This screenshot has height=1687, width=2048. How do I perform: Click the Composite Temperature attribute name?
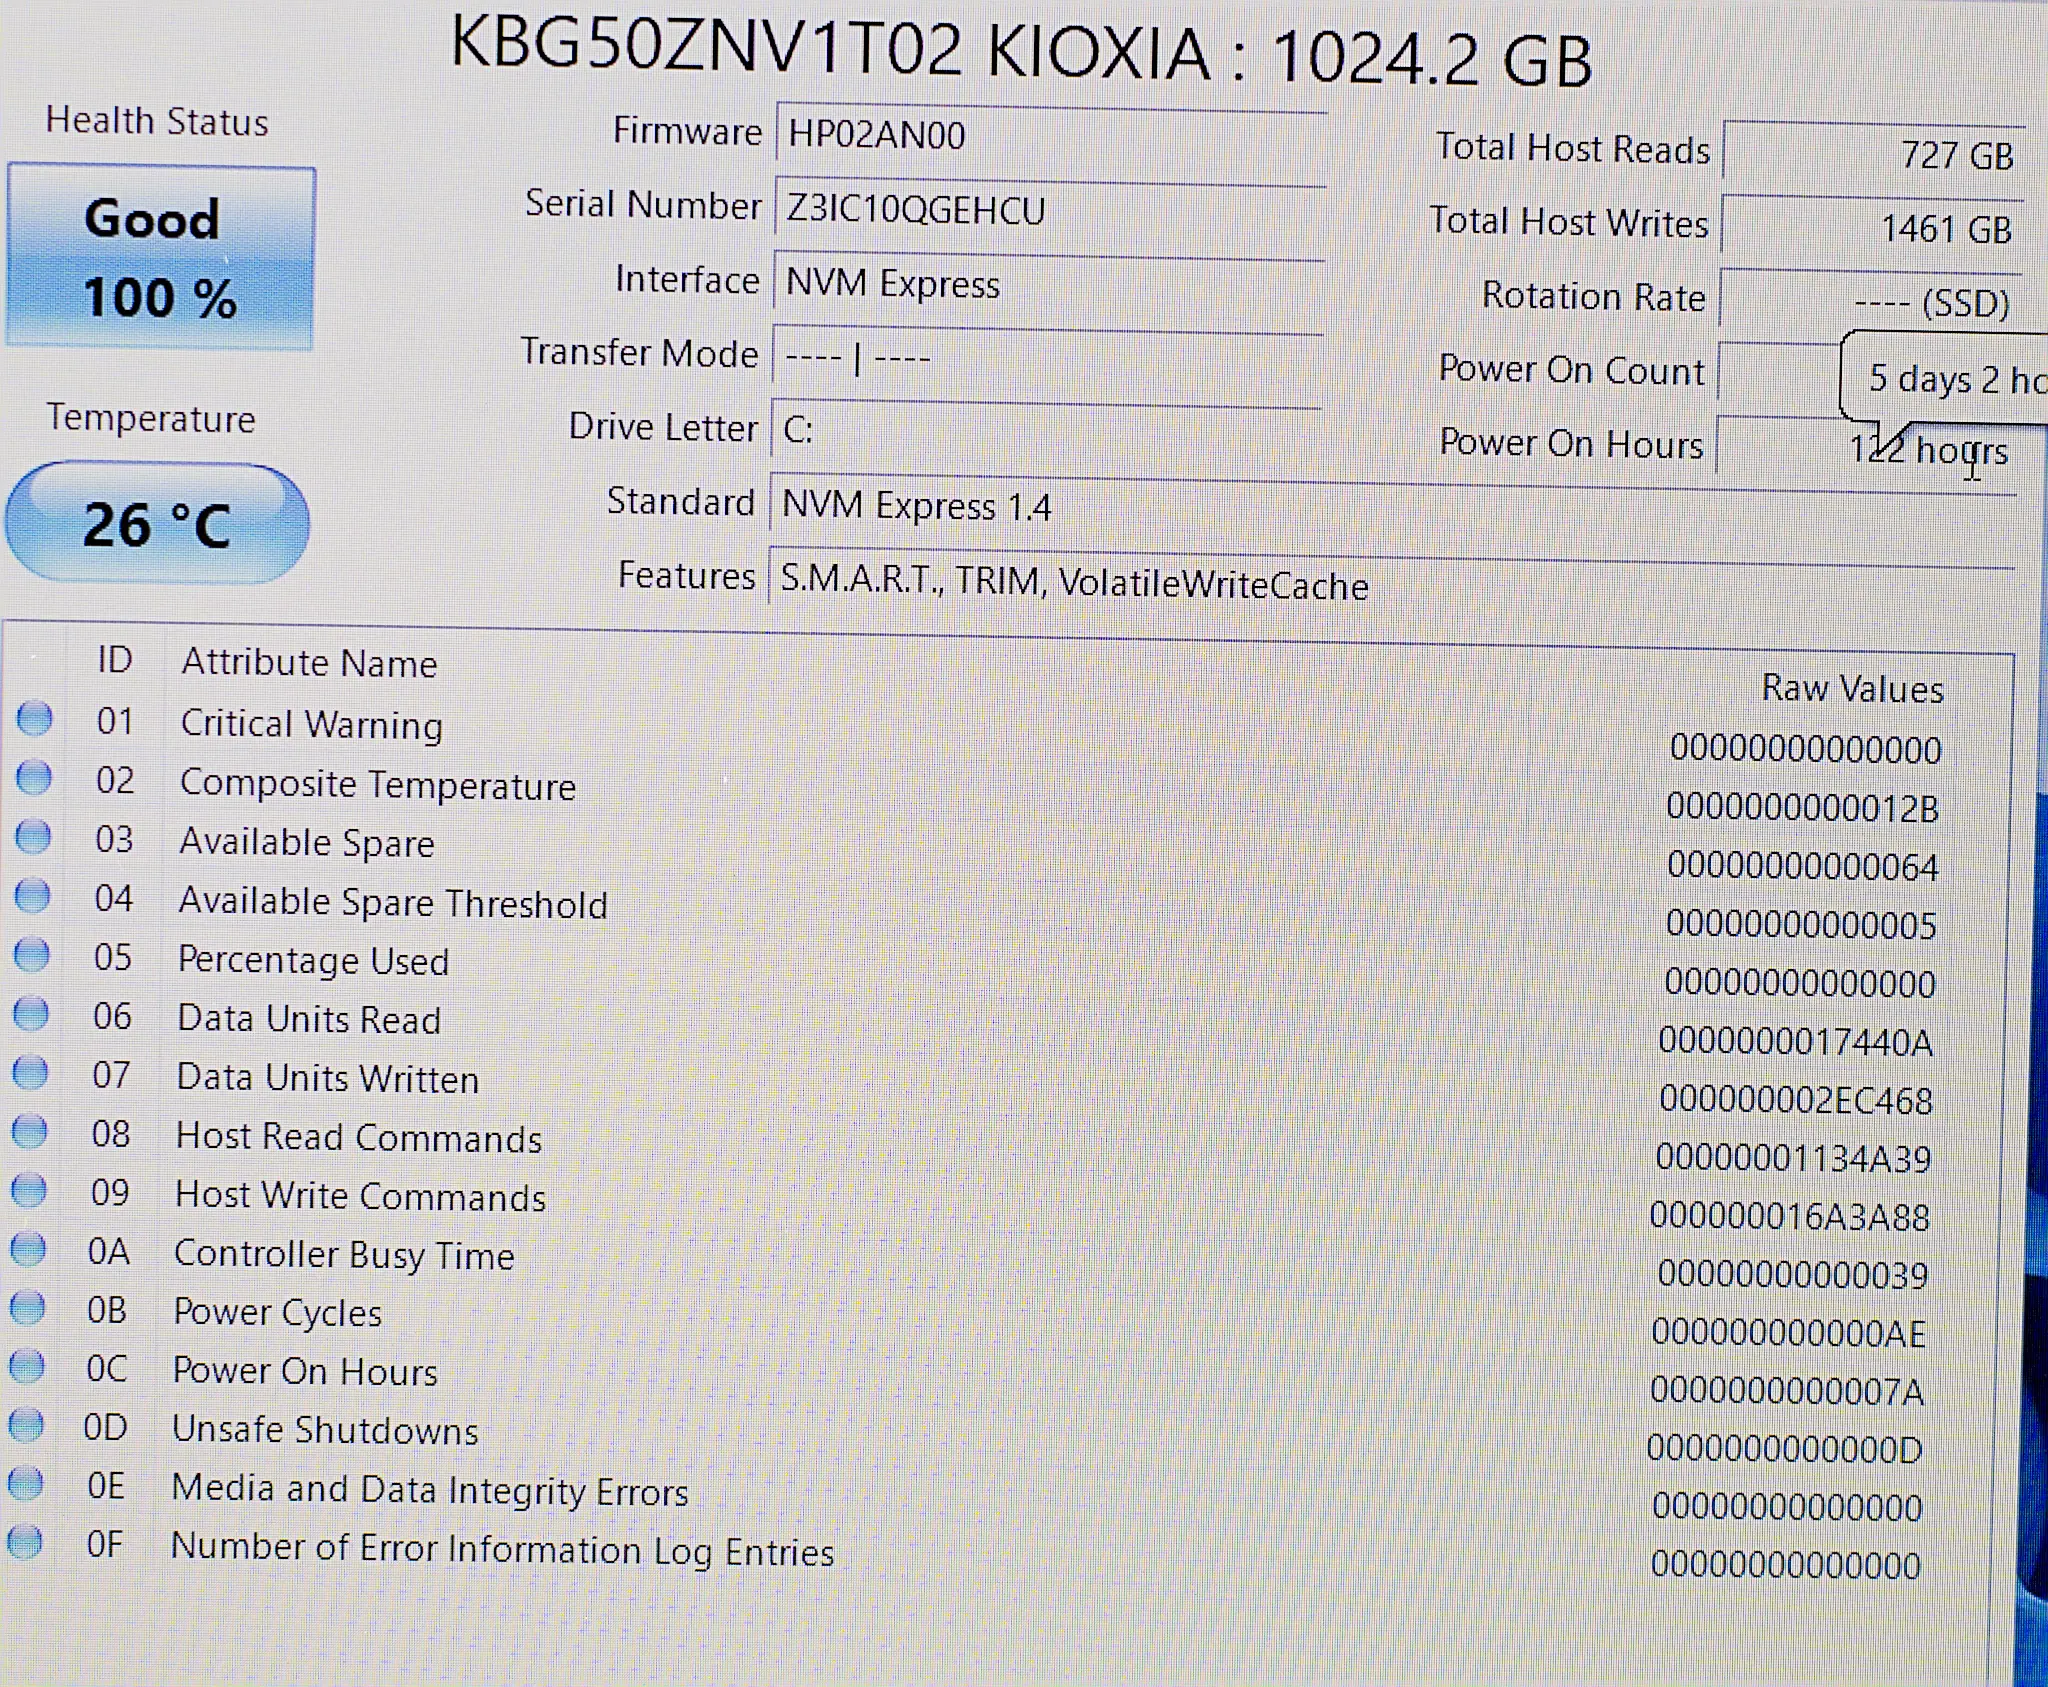tap(378, 785)
